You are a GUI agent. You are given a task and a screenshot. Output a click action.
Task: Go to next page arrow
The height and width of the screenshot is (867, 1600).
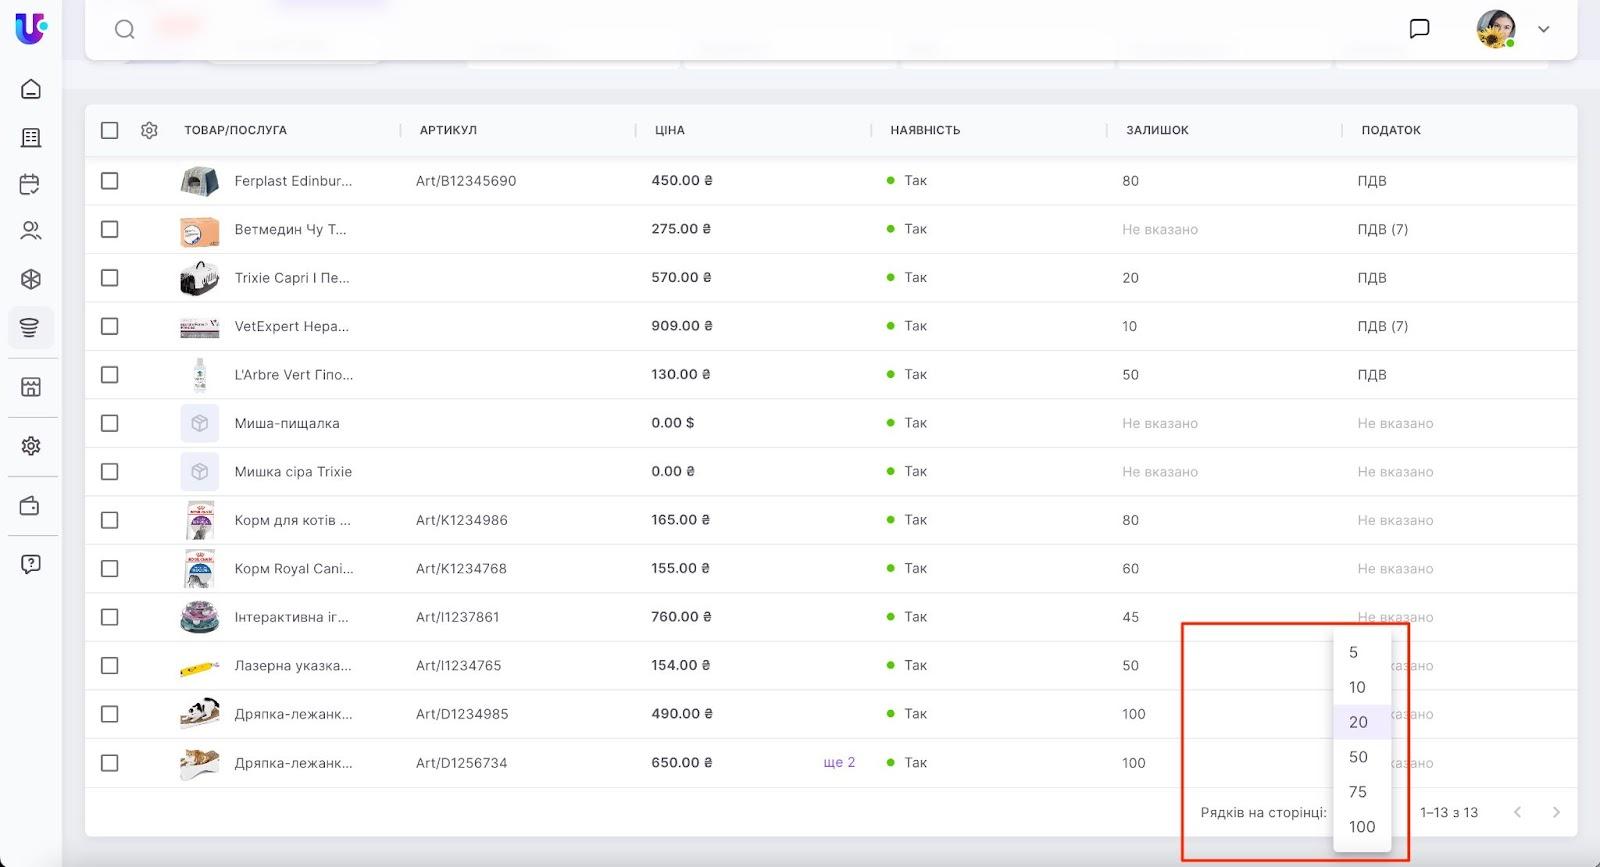pos(1555,812)
